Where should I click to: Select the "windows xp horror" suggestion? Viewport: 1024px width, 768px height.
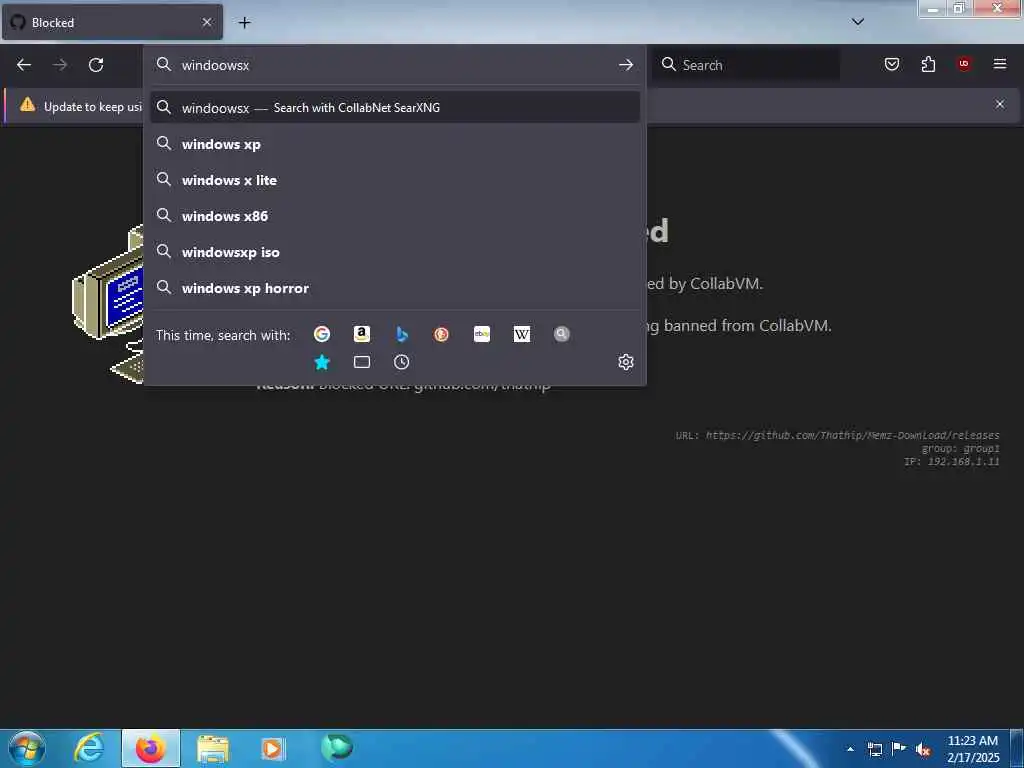(394, 288)
